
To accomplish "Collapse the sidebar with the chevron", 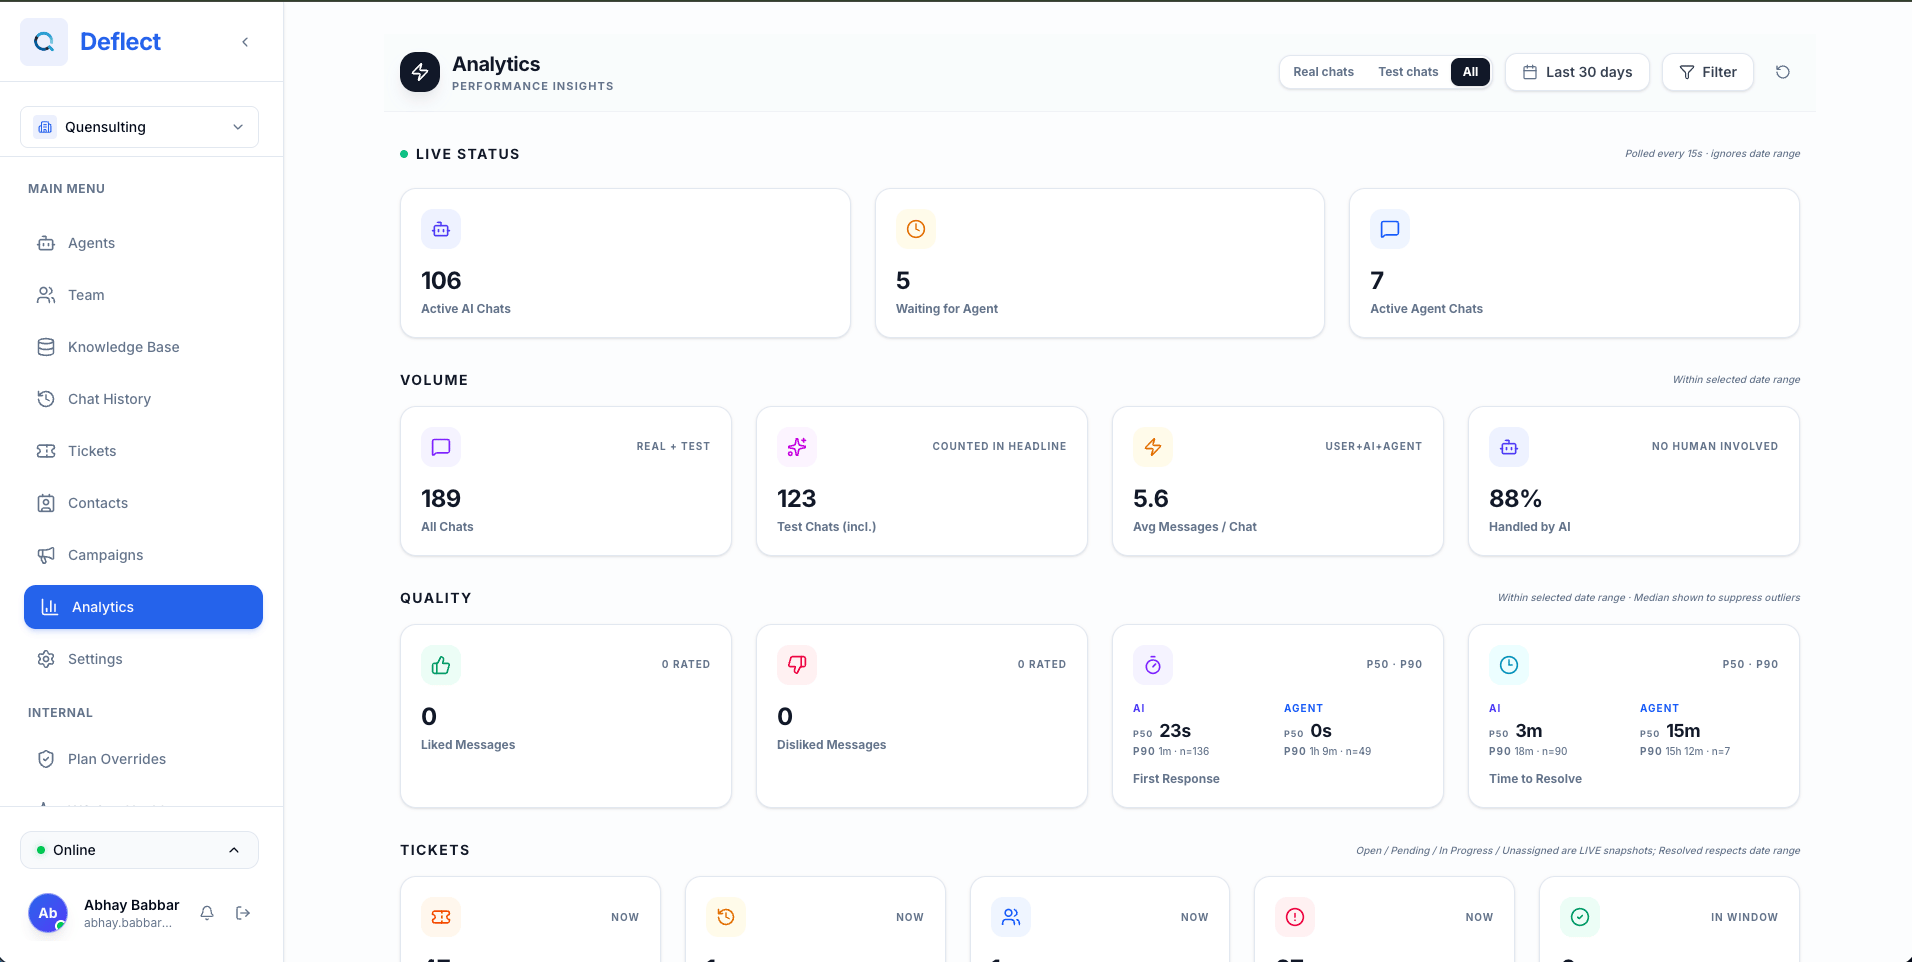I will [x=245, y=42].
